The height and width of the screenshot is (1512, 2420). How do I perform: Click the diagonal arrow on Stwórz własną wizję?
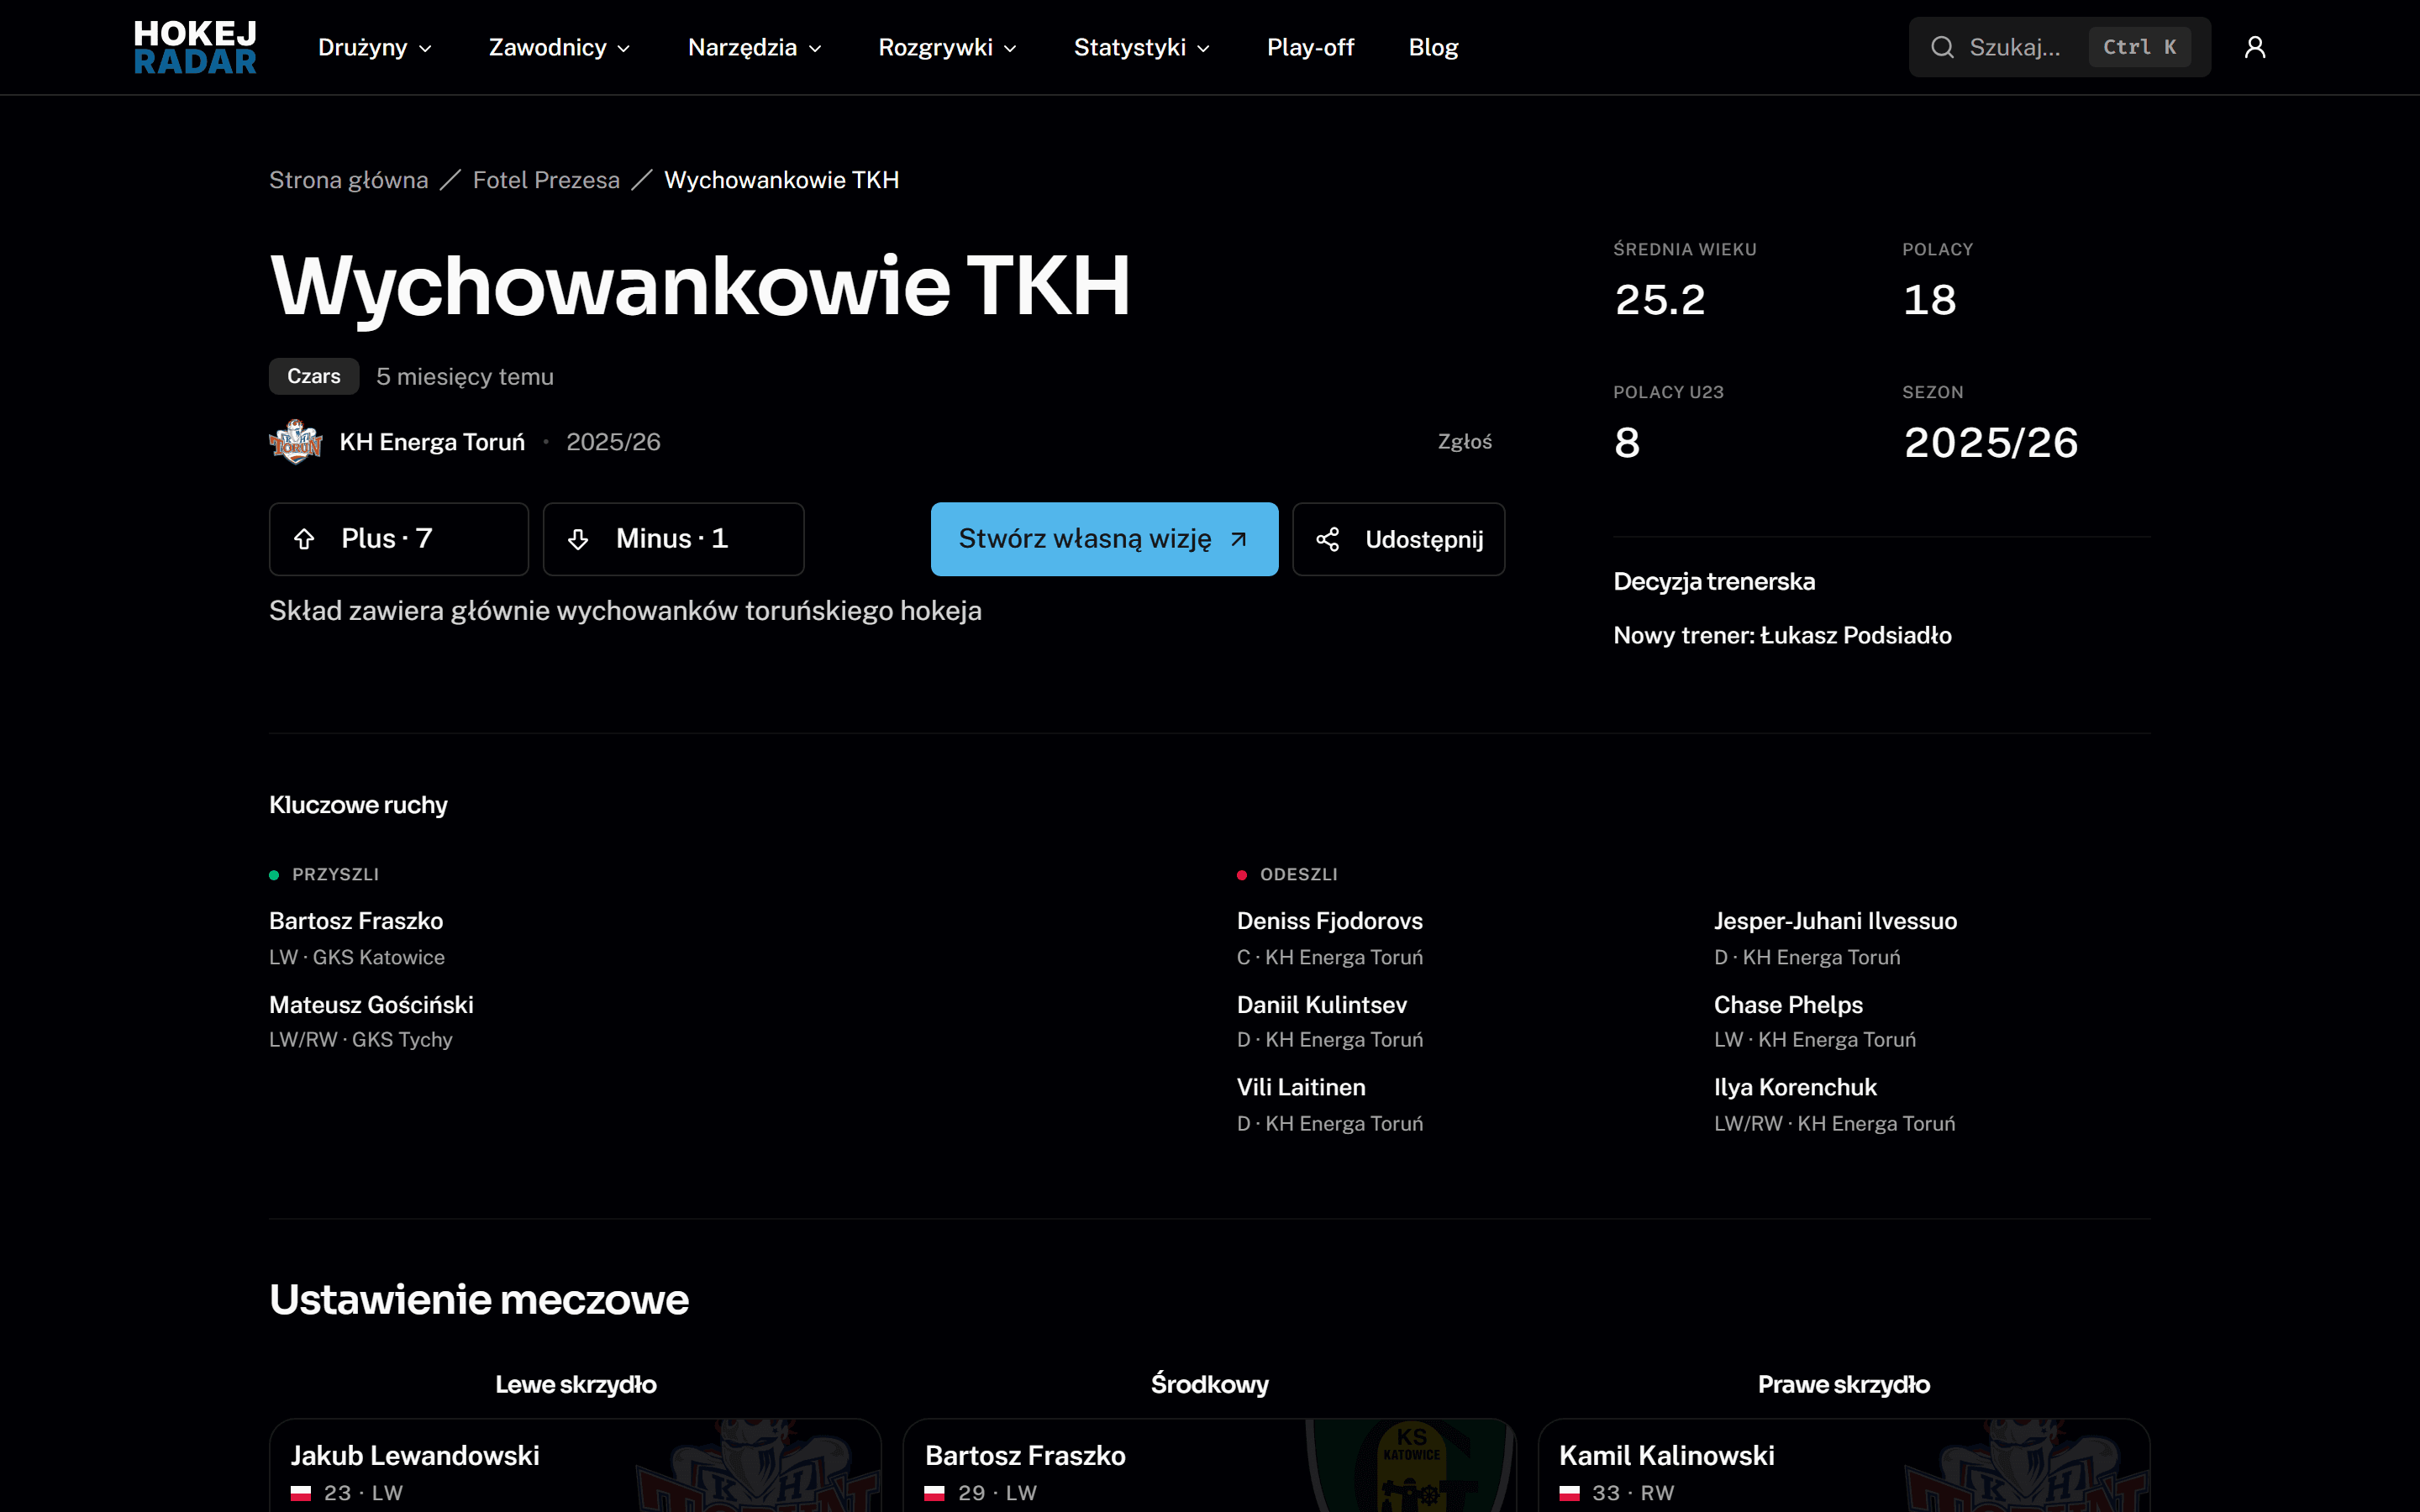tap(1239, 540)
